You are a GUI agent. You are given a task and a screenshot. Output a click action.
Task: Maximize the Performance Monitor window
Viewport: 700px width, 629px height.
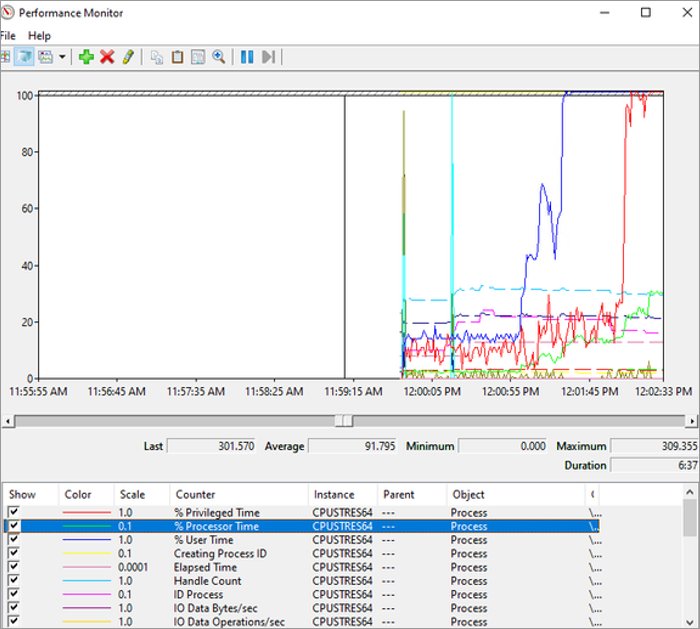tap(646, 12)
